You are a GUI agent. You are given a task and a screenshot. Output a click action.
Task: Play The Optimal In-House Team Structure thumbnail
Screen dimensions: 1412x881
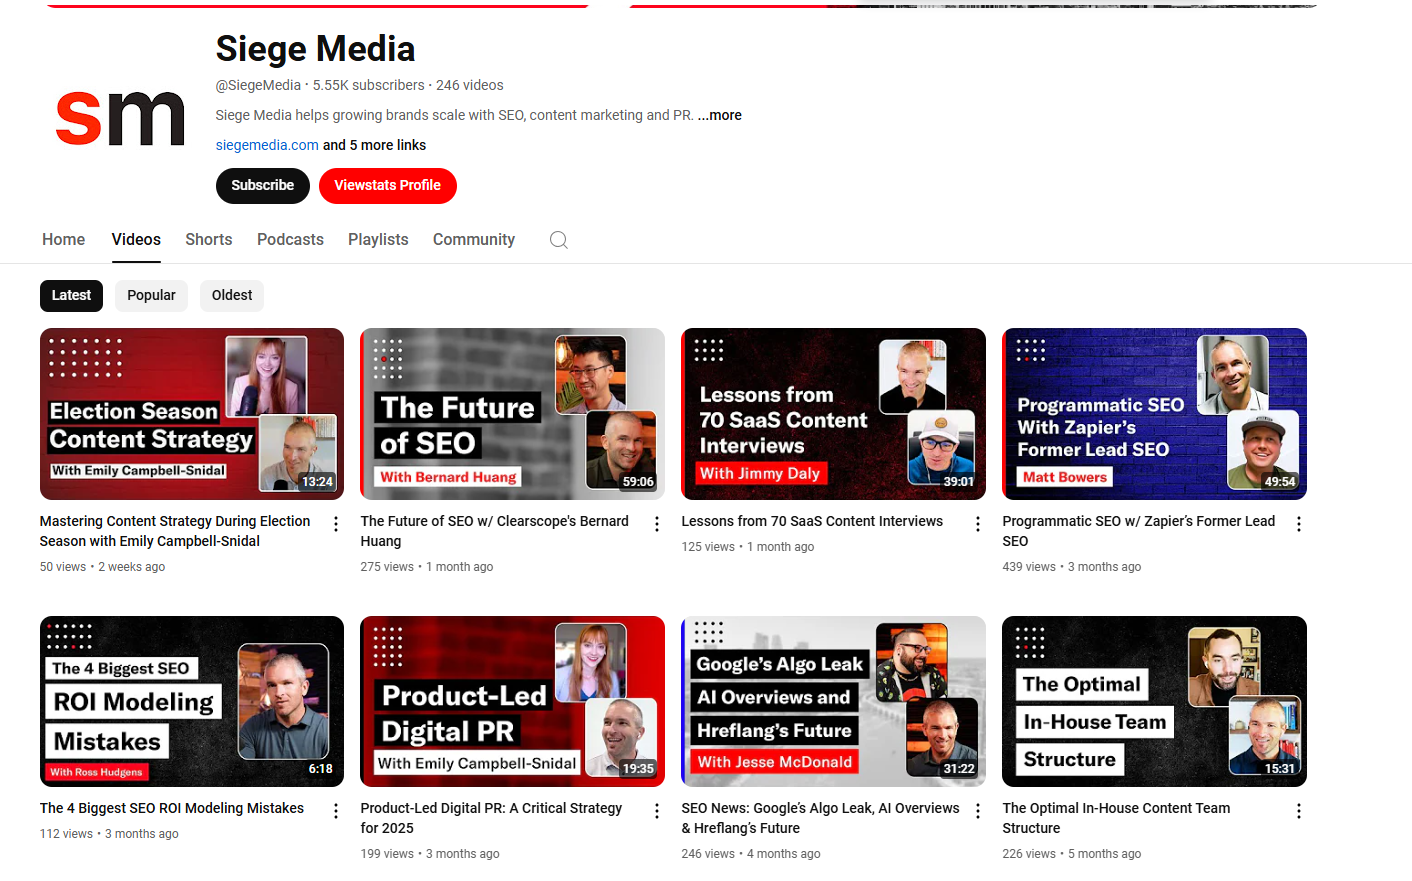click(1155, 702)
